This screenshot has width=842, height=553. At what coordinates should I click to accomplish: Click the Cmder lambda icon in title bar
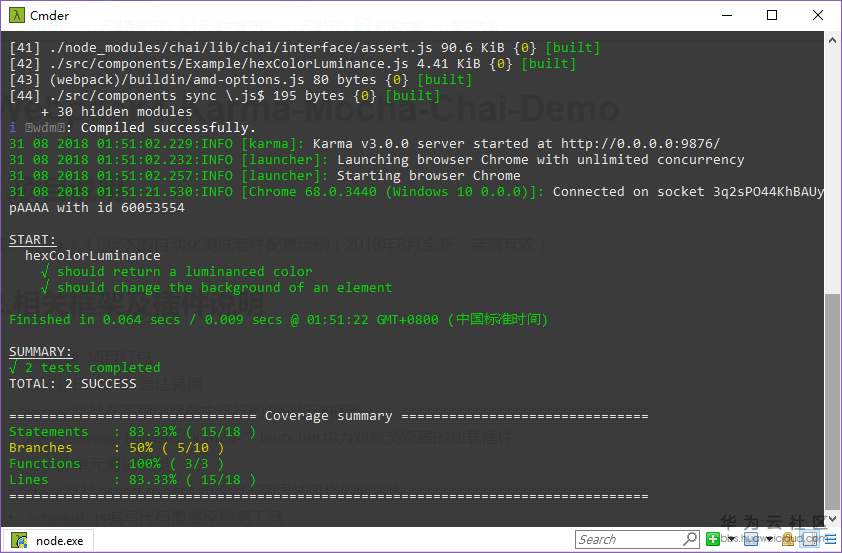(x=15, y=15)
